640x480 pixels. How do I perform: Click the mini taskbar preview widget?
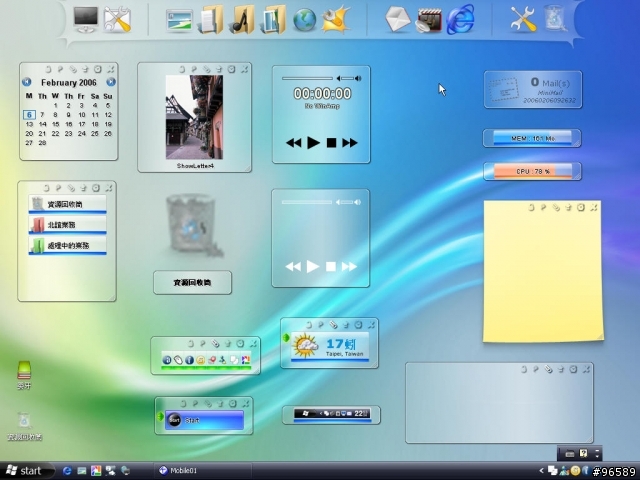(331, 414)
